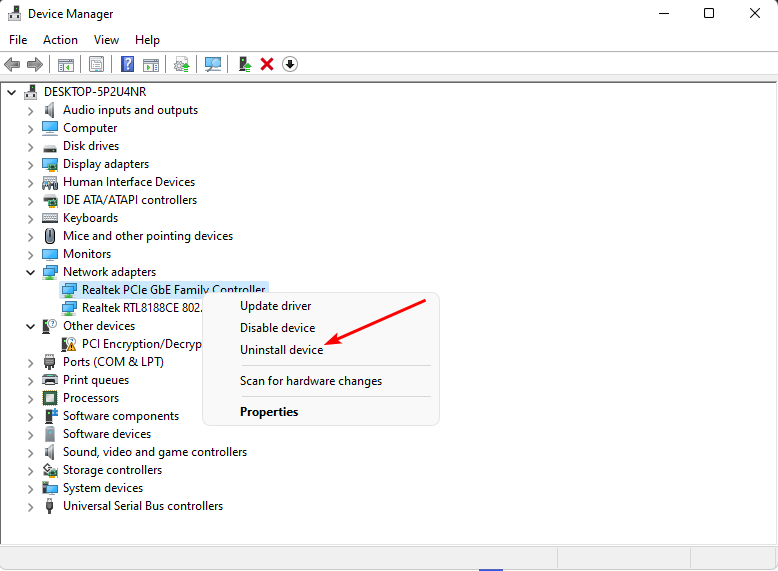Expand the Display adapters chevron
The image size is (778, 571).
[30, 165]
